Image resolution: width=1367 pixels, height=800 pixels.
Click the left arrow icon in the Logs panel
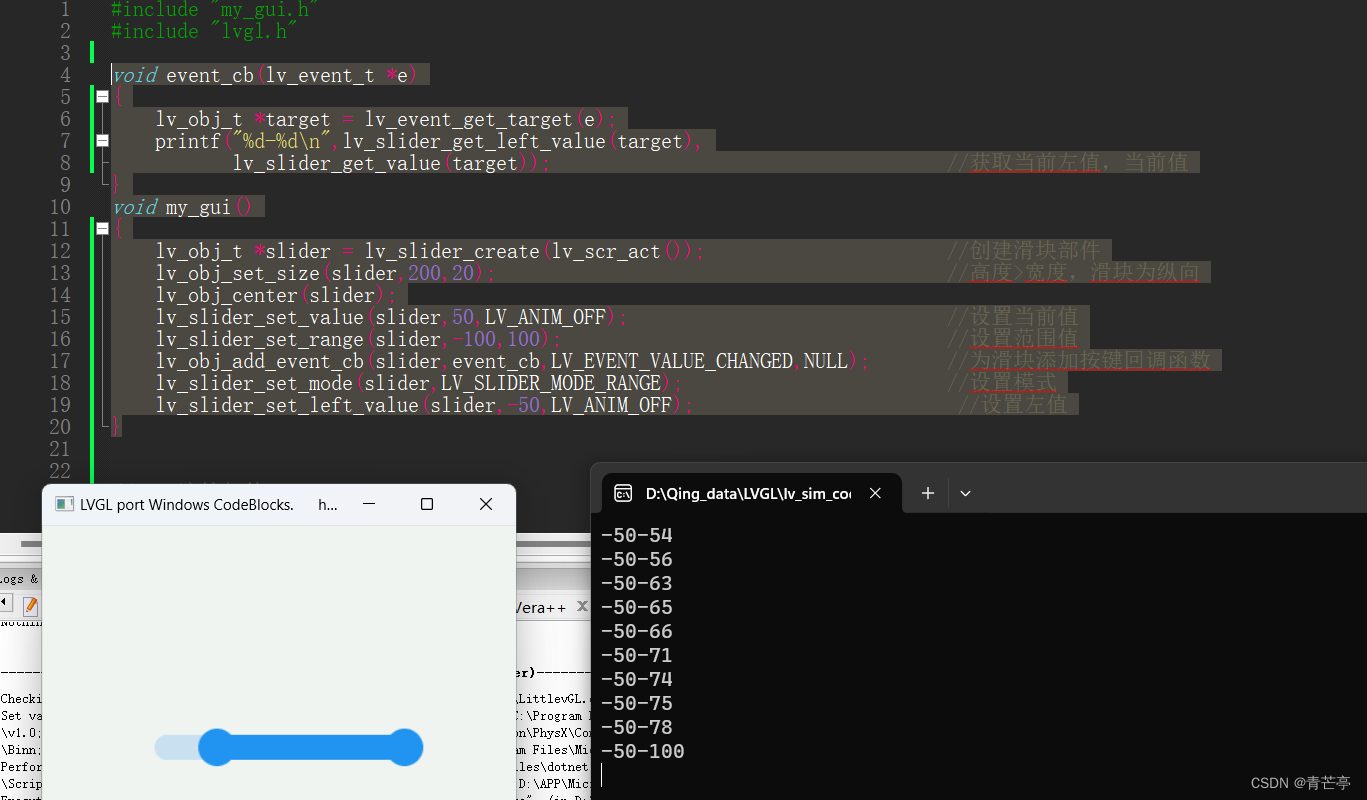pyautogui.click(x=6, y=604)
